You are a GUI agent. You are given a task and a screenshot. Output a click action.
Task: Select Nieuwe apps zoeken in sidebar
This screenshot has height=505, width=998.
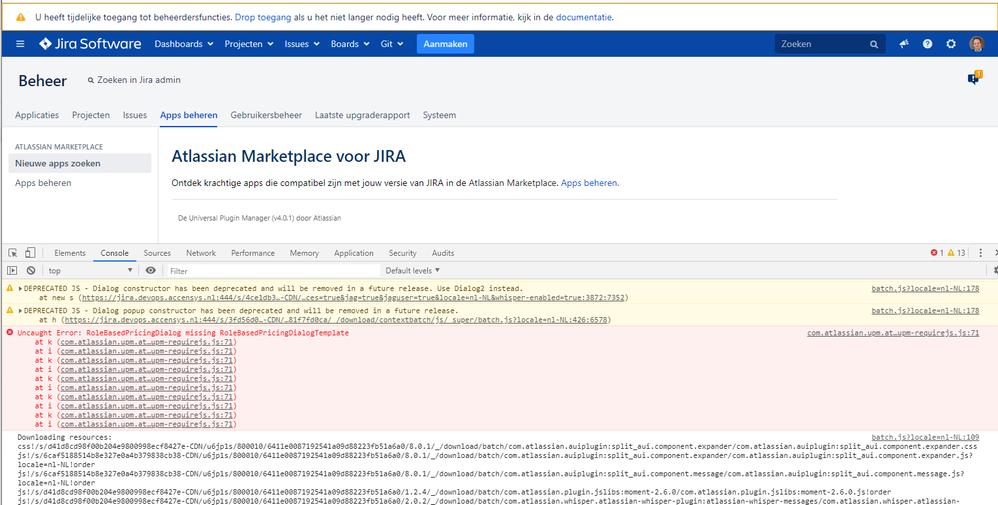click(x=80, y=163)
